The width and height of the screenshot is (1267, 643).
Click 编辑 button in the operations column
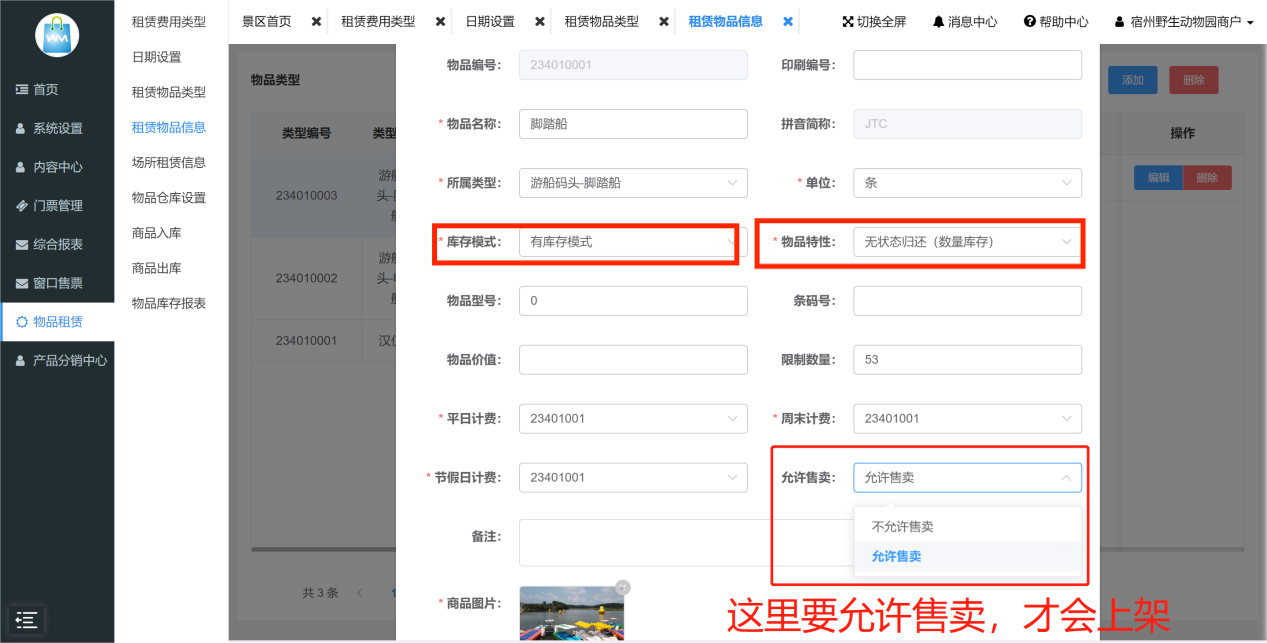[1158, 178]
